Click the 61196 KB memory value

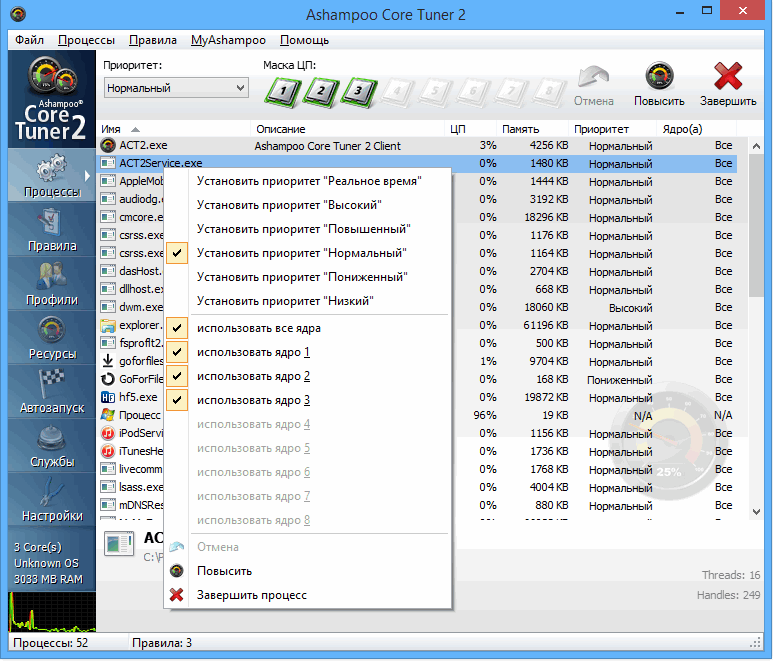click(x=546, y=325)
